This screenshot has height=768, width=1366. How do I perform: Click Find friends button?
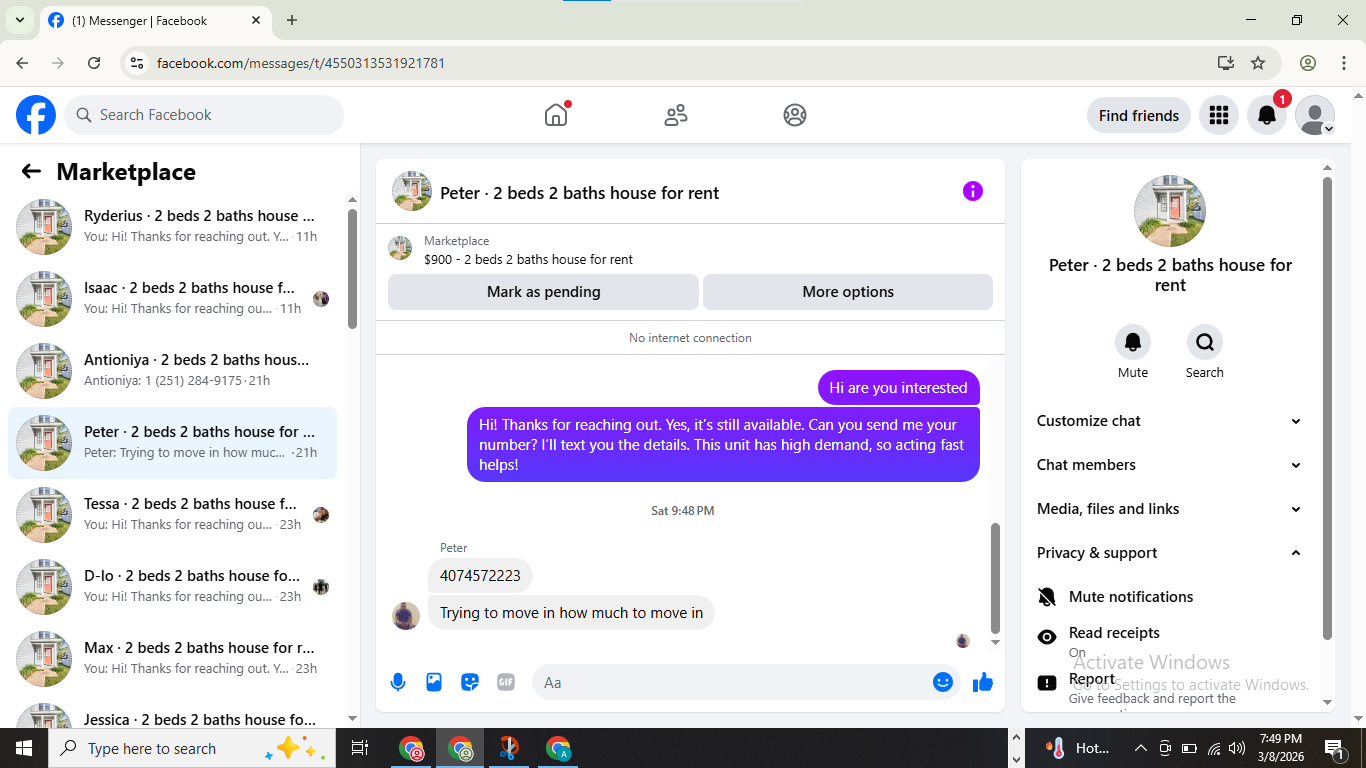pos(1138,115)
